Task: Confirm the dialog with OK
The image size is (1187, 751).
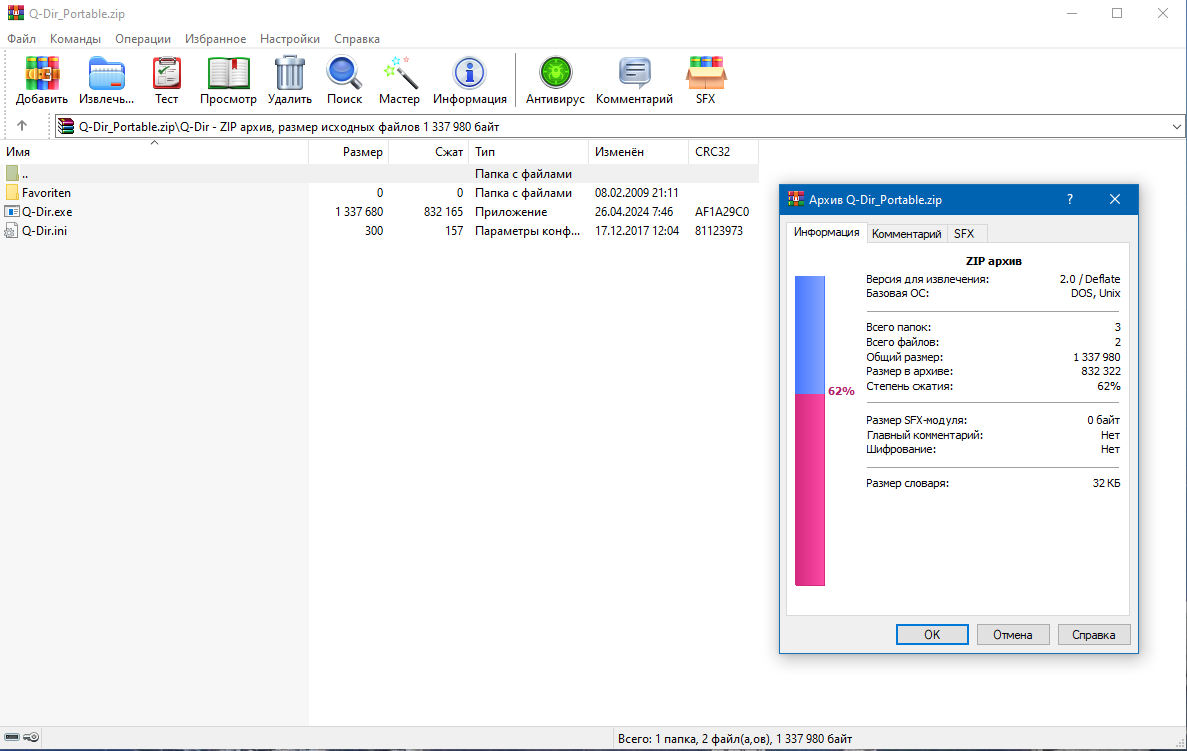Action: tap(932, 634)
